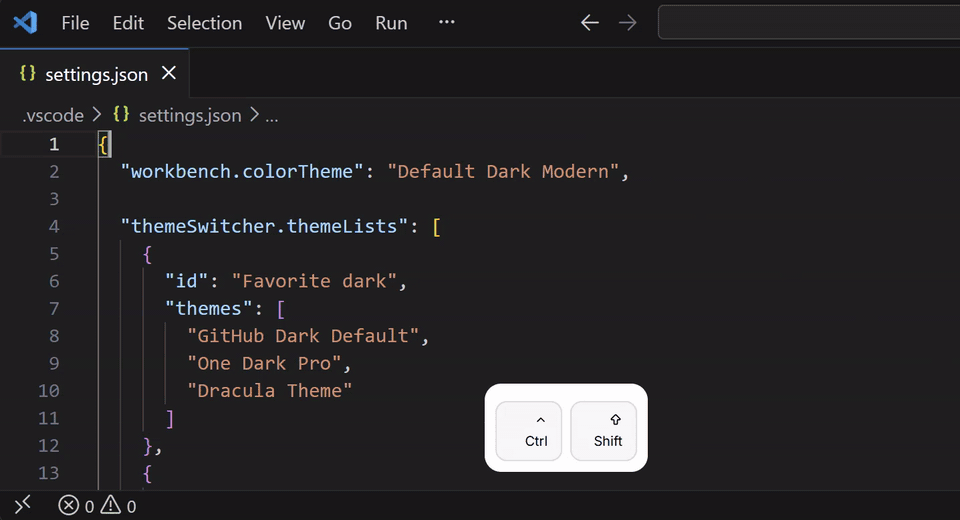Open the View menu
The width and height of the screenshot is (960, 520).
(285, 23)
